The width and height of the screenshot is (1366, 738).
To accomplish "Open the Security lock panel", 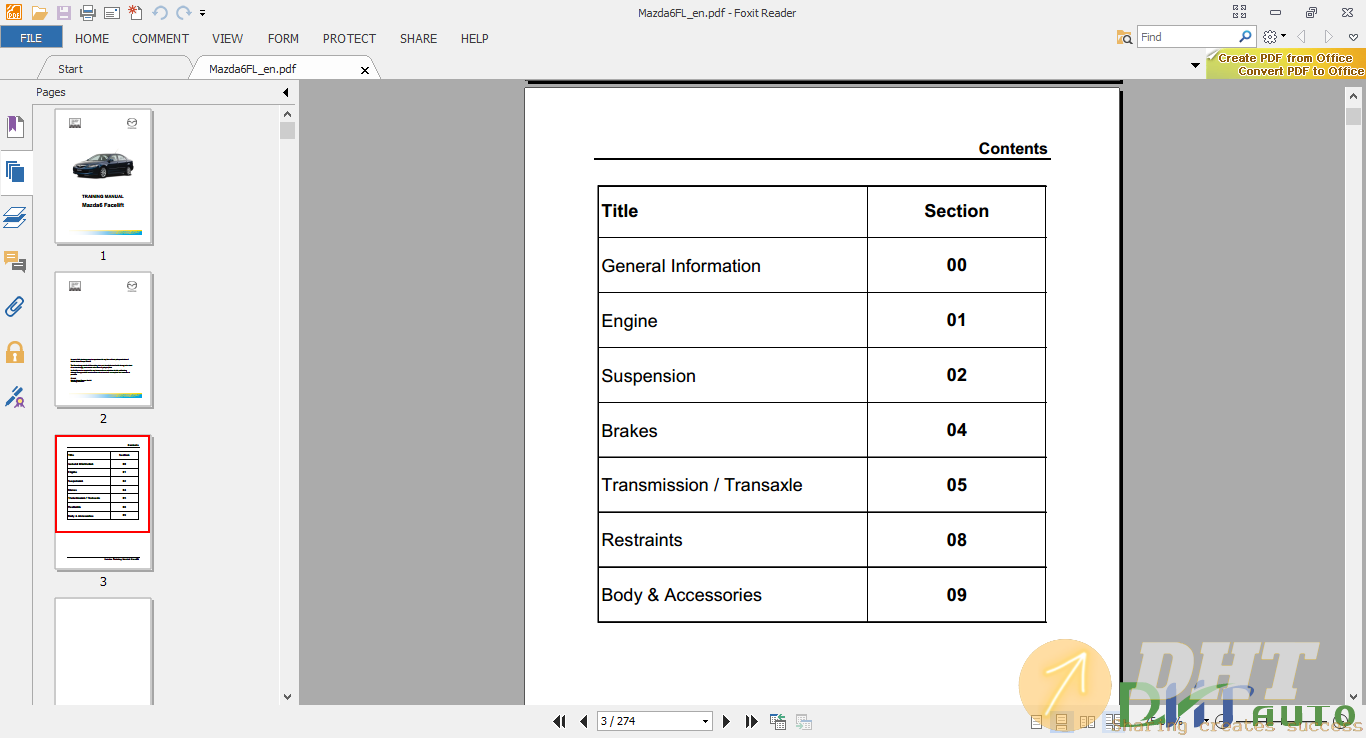I will tap(15, 352).
